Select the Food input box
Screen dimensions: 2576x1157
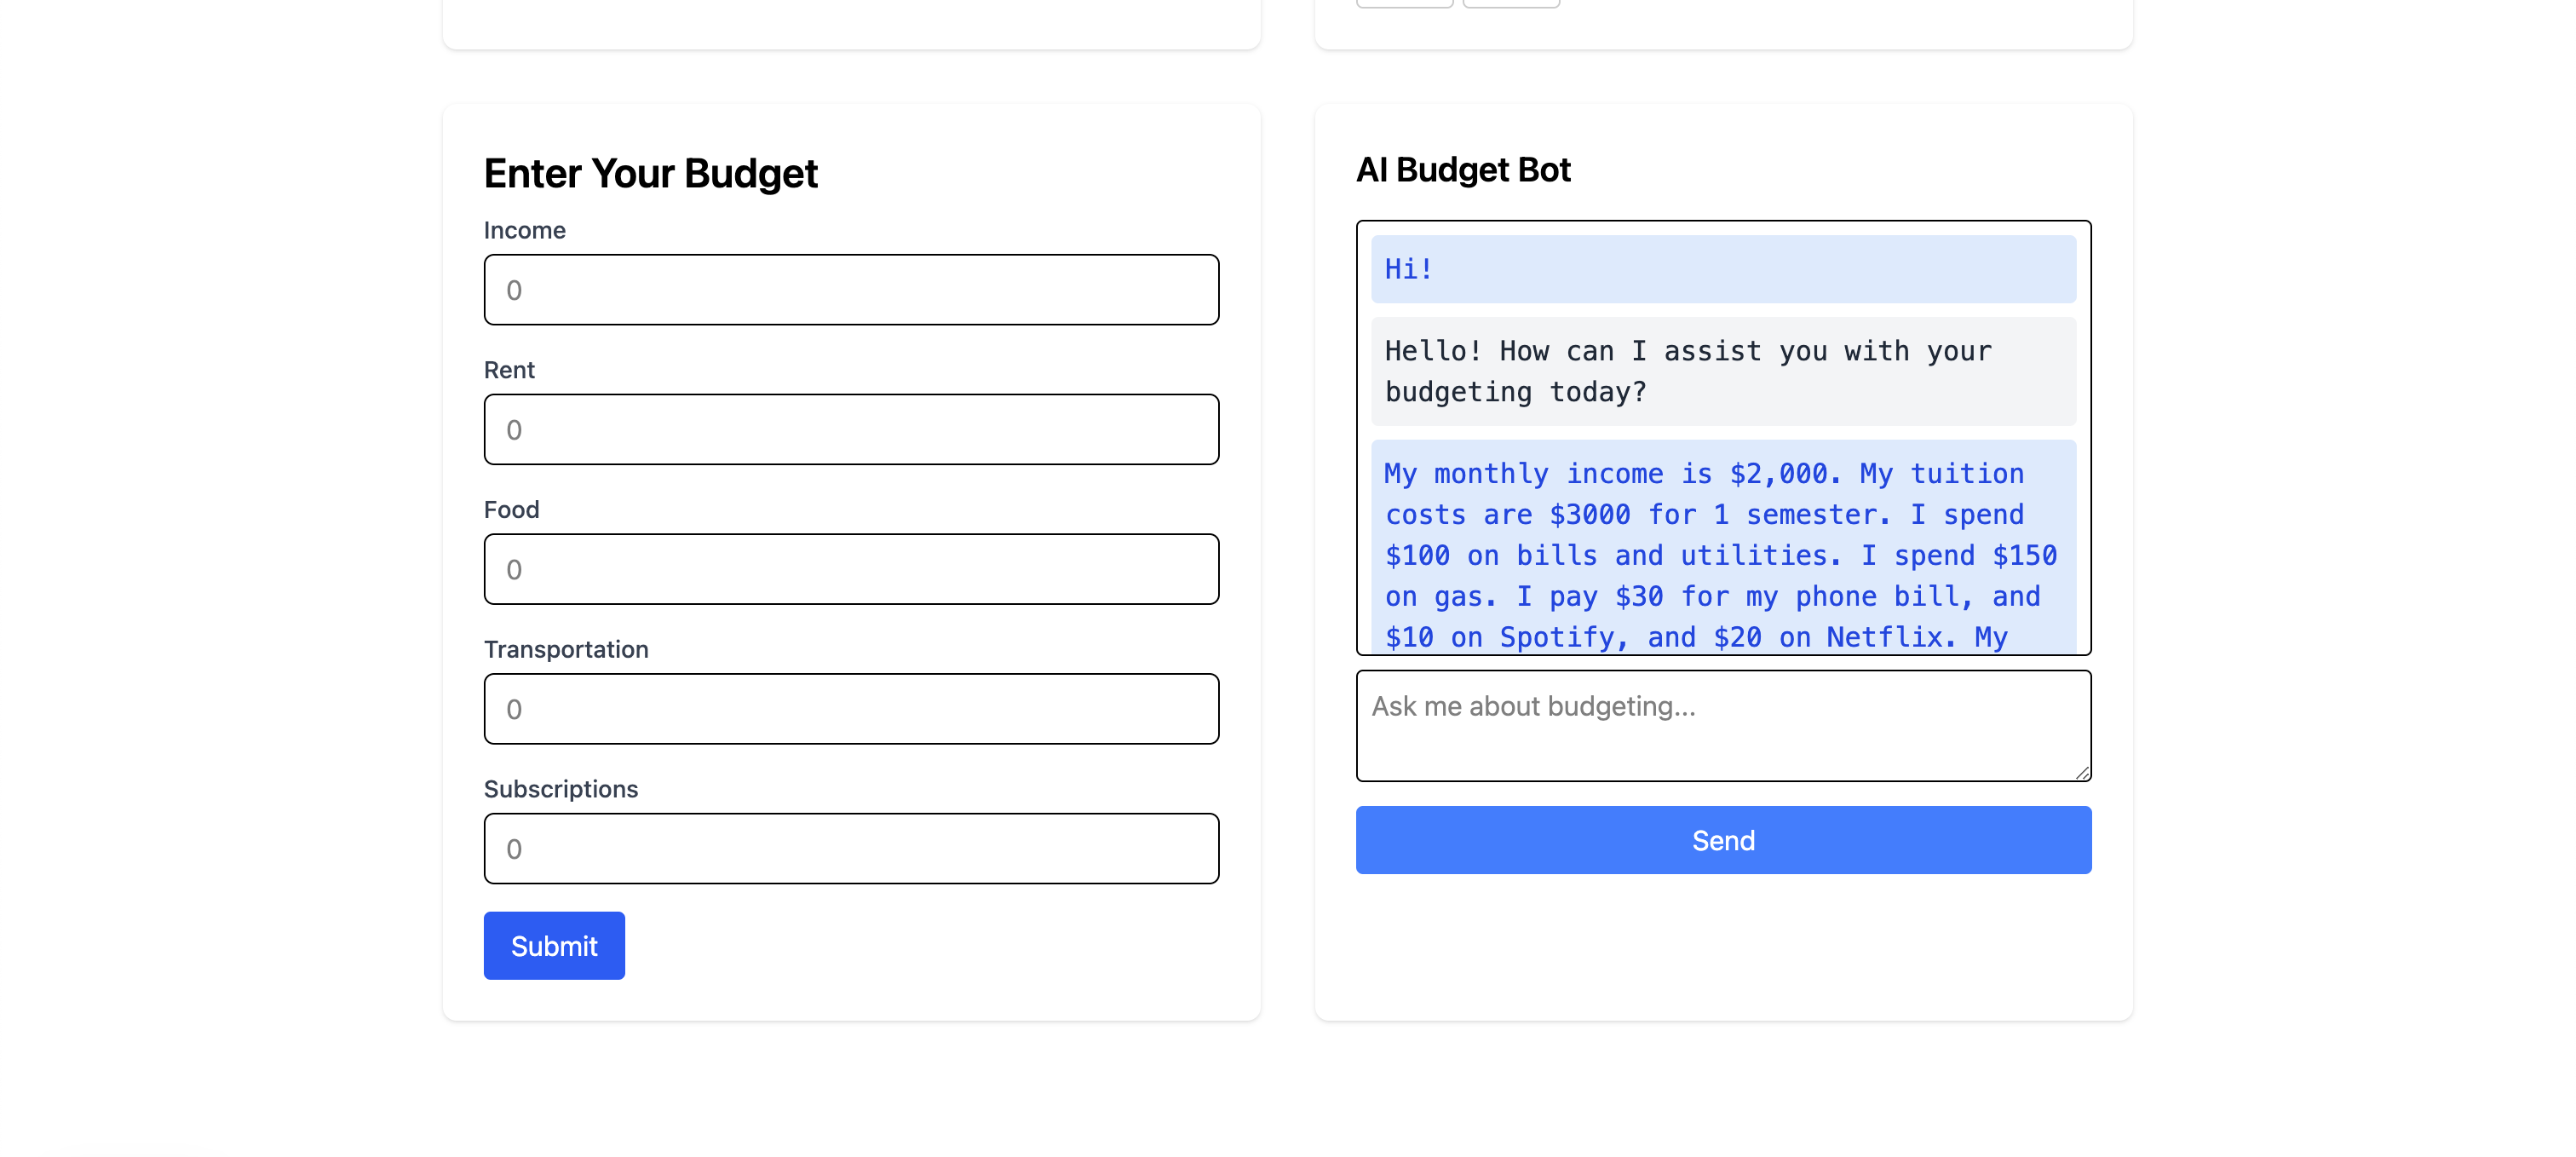851,569
